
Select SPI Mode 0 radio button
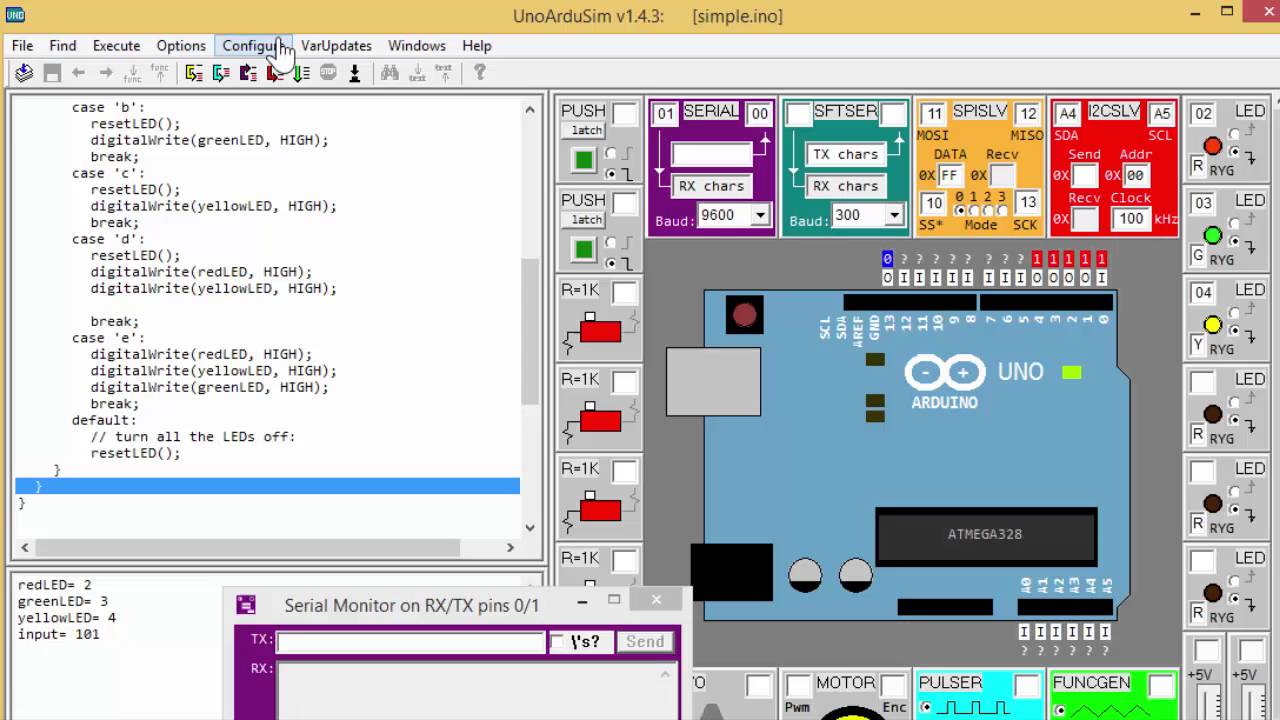tap(961, 210)
